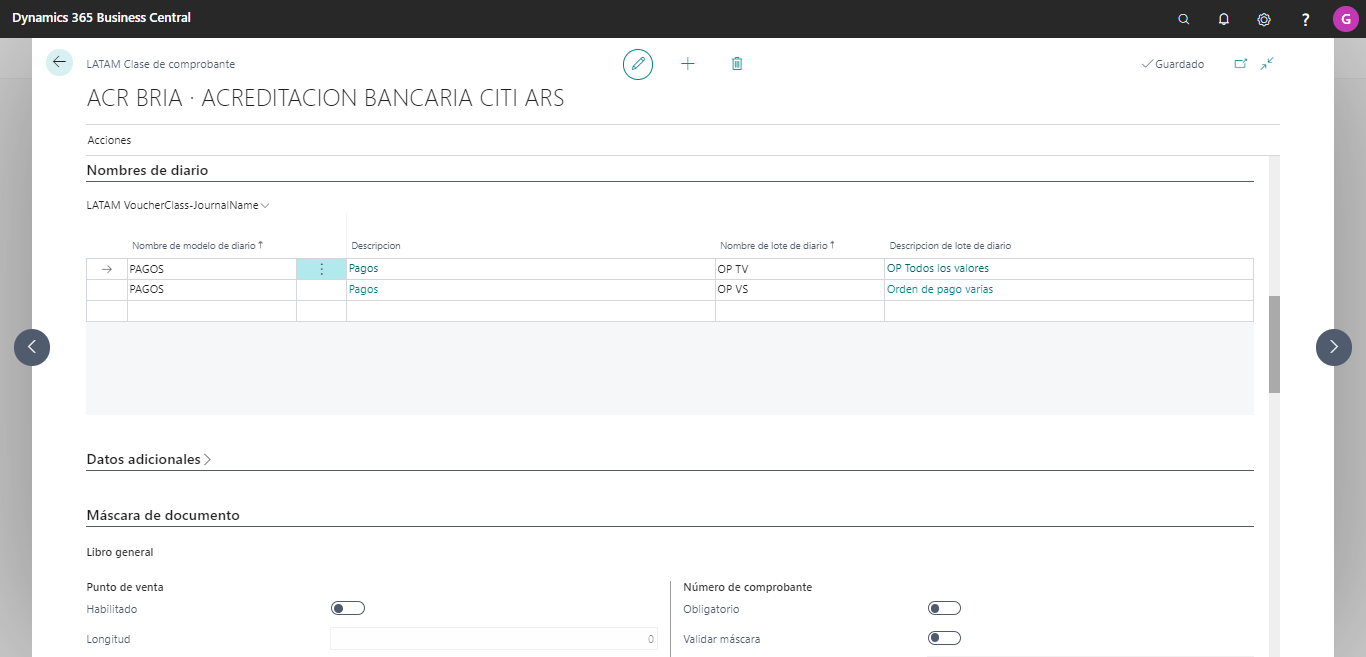This screenshot has height=657, width=1366.
Task: Open OP Todos los valores link
Action: (x=938, y=268)
